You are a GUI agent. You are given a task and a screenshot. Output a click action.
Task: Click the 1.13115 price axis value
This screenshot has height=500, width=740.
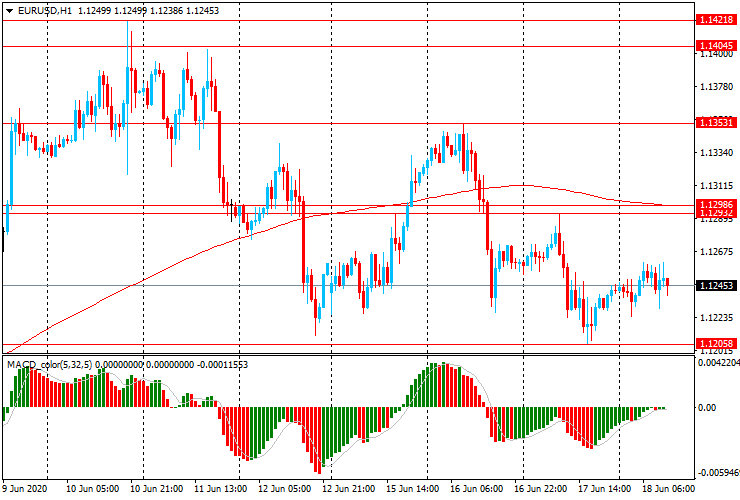(x=716, y=186)
